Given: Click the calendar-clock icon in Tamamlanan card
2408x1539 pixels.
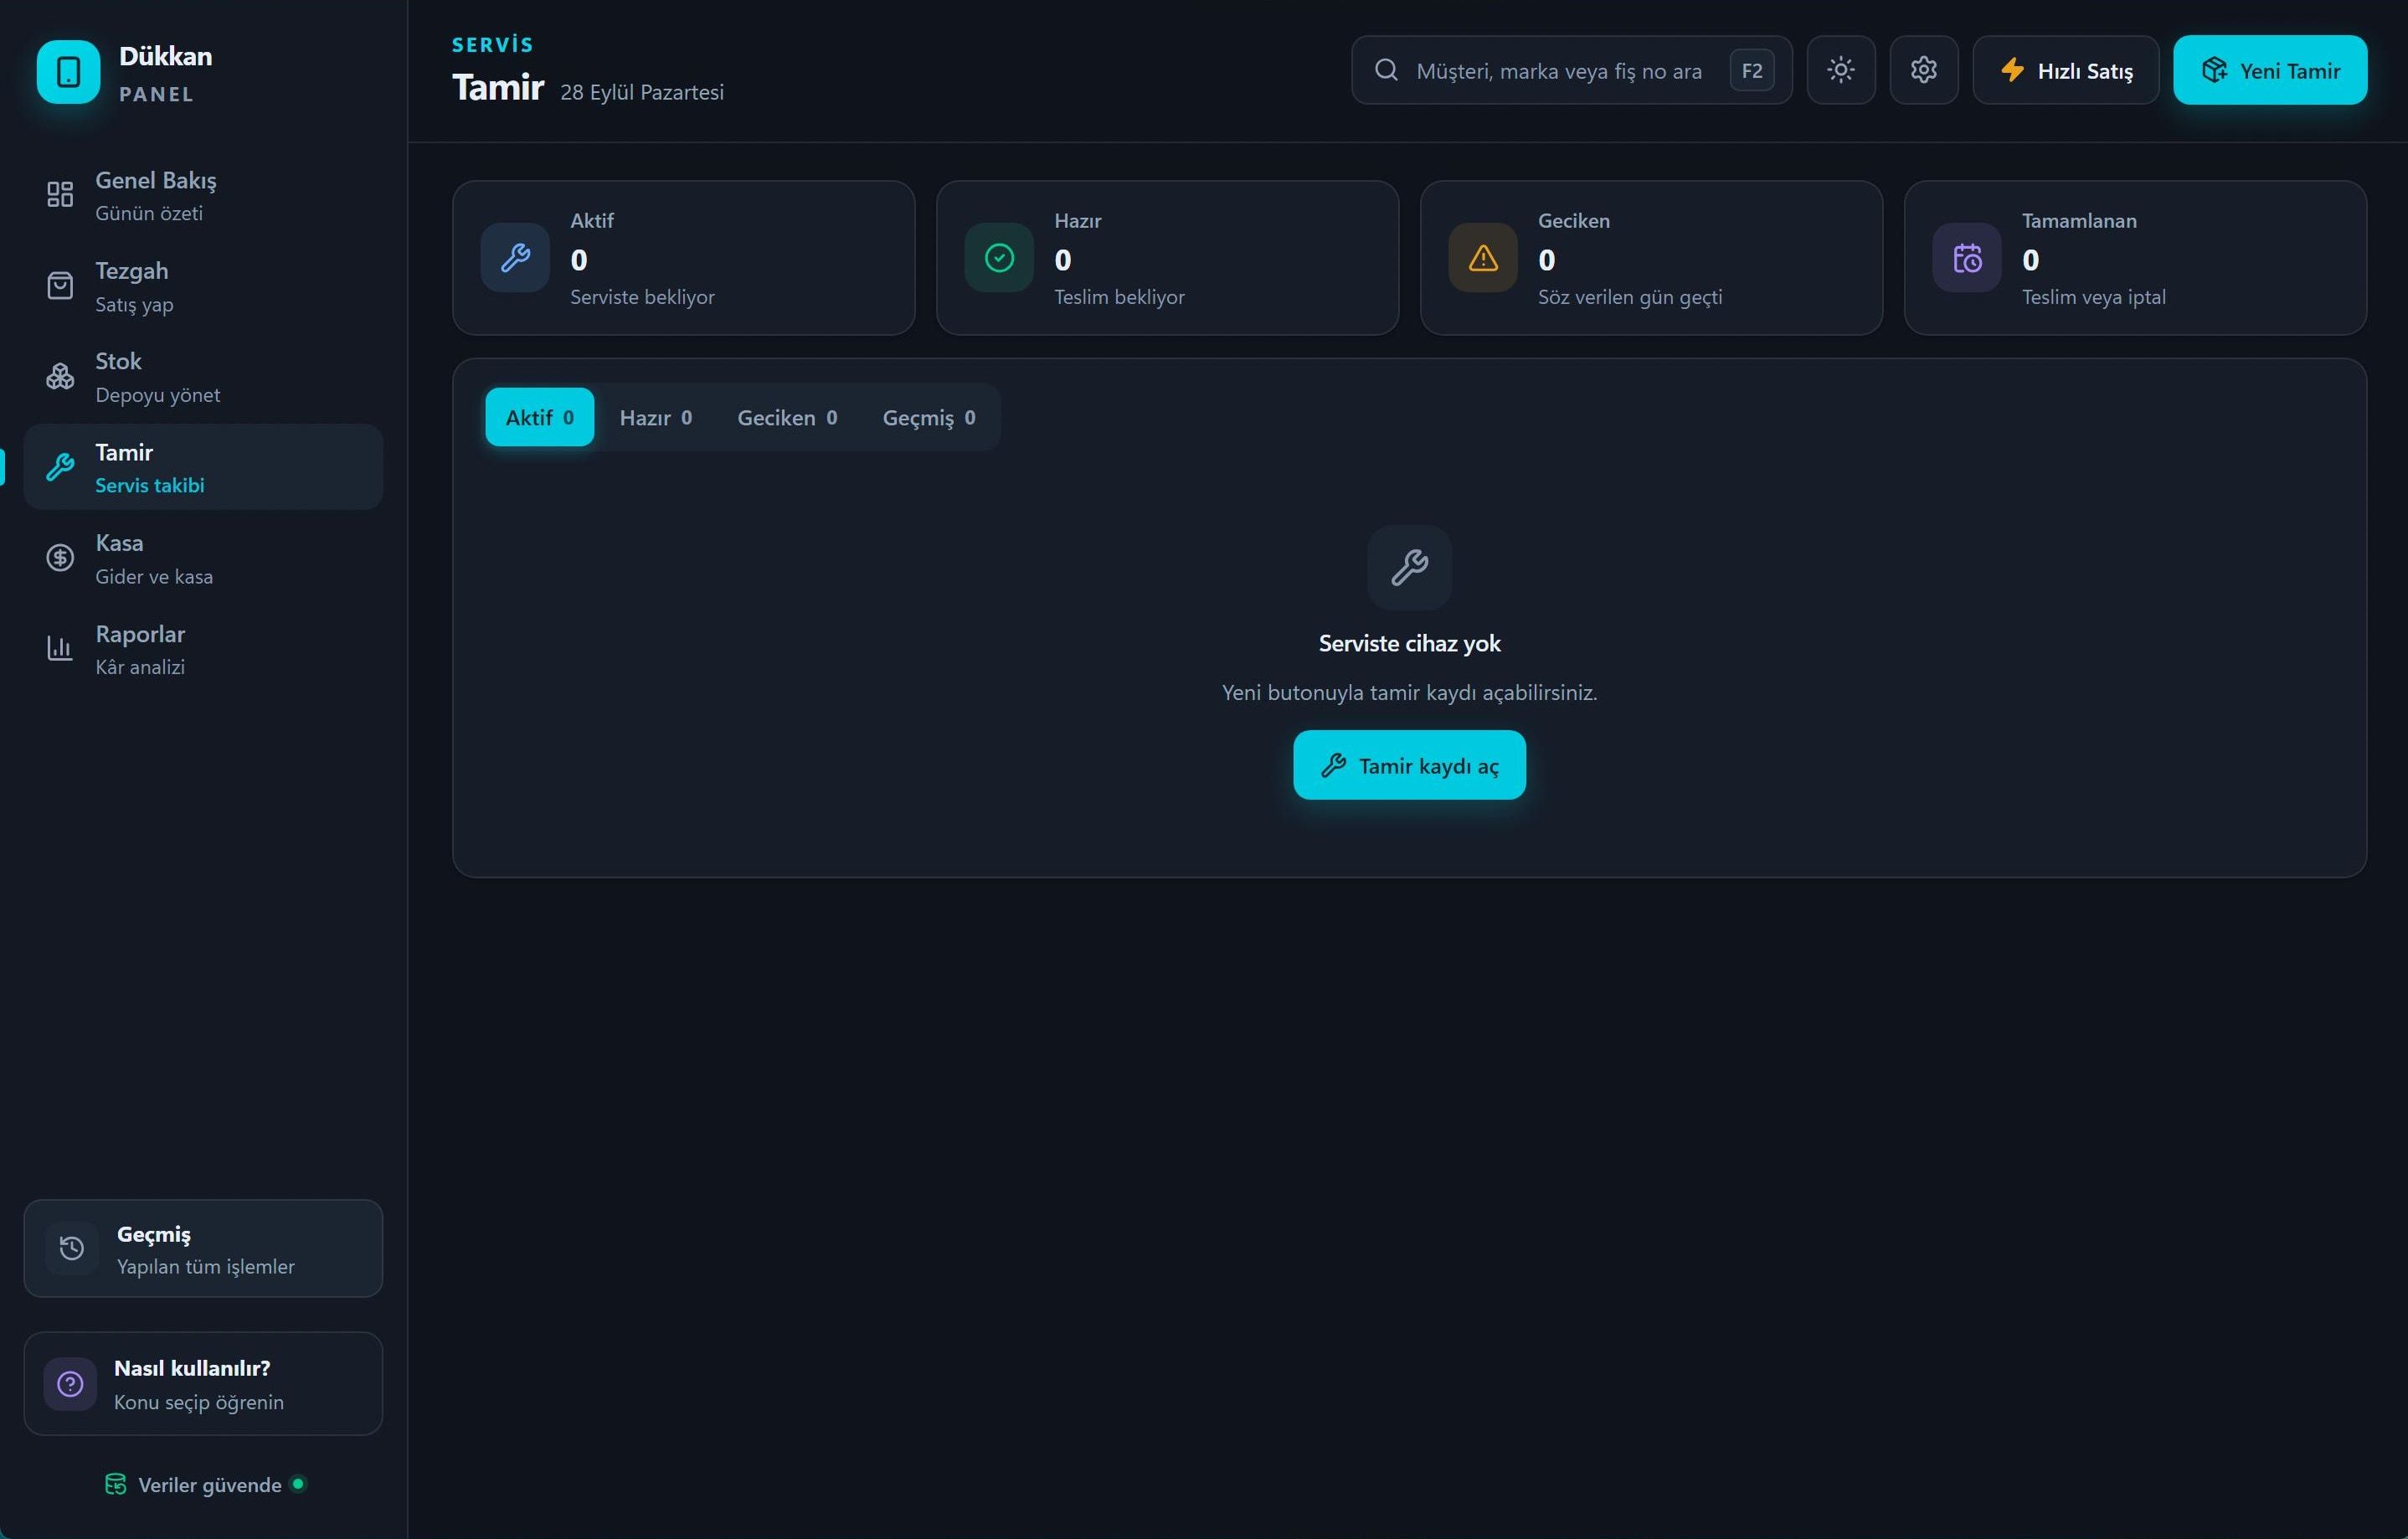Looking at the screenshot, I should [x=1967, y=258].
